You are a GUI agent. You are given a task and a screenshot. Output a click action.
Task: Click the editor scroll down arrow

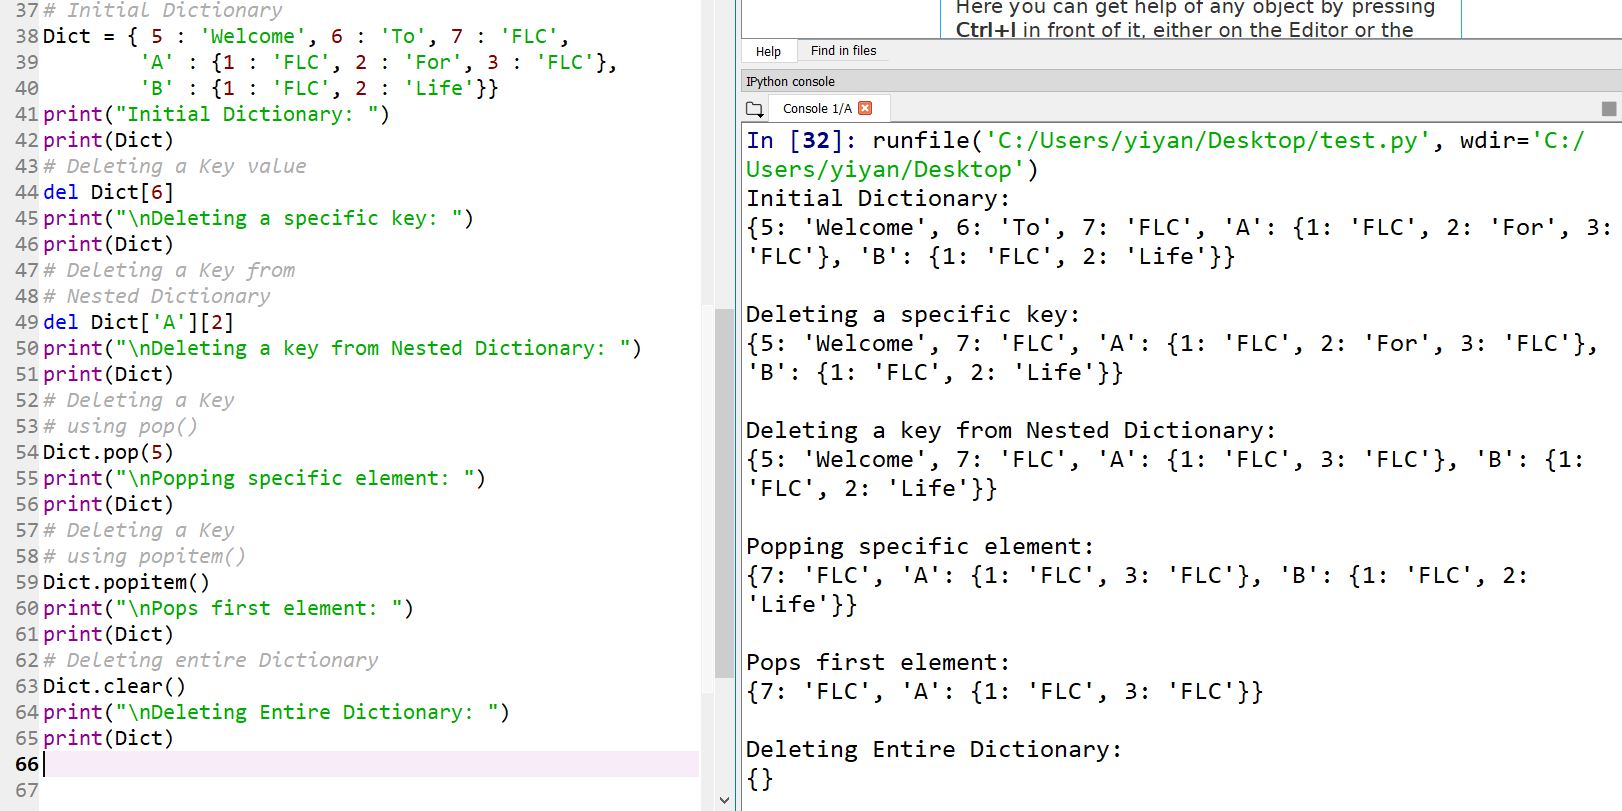(725, 800)
